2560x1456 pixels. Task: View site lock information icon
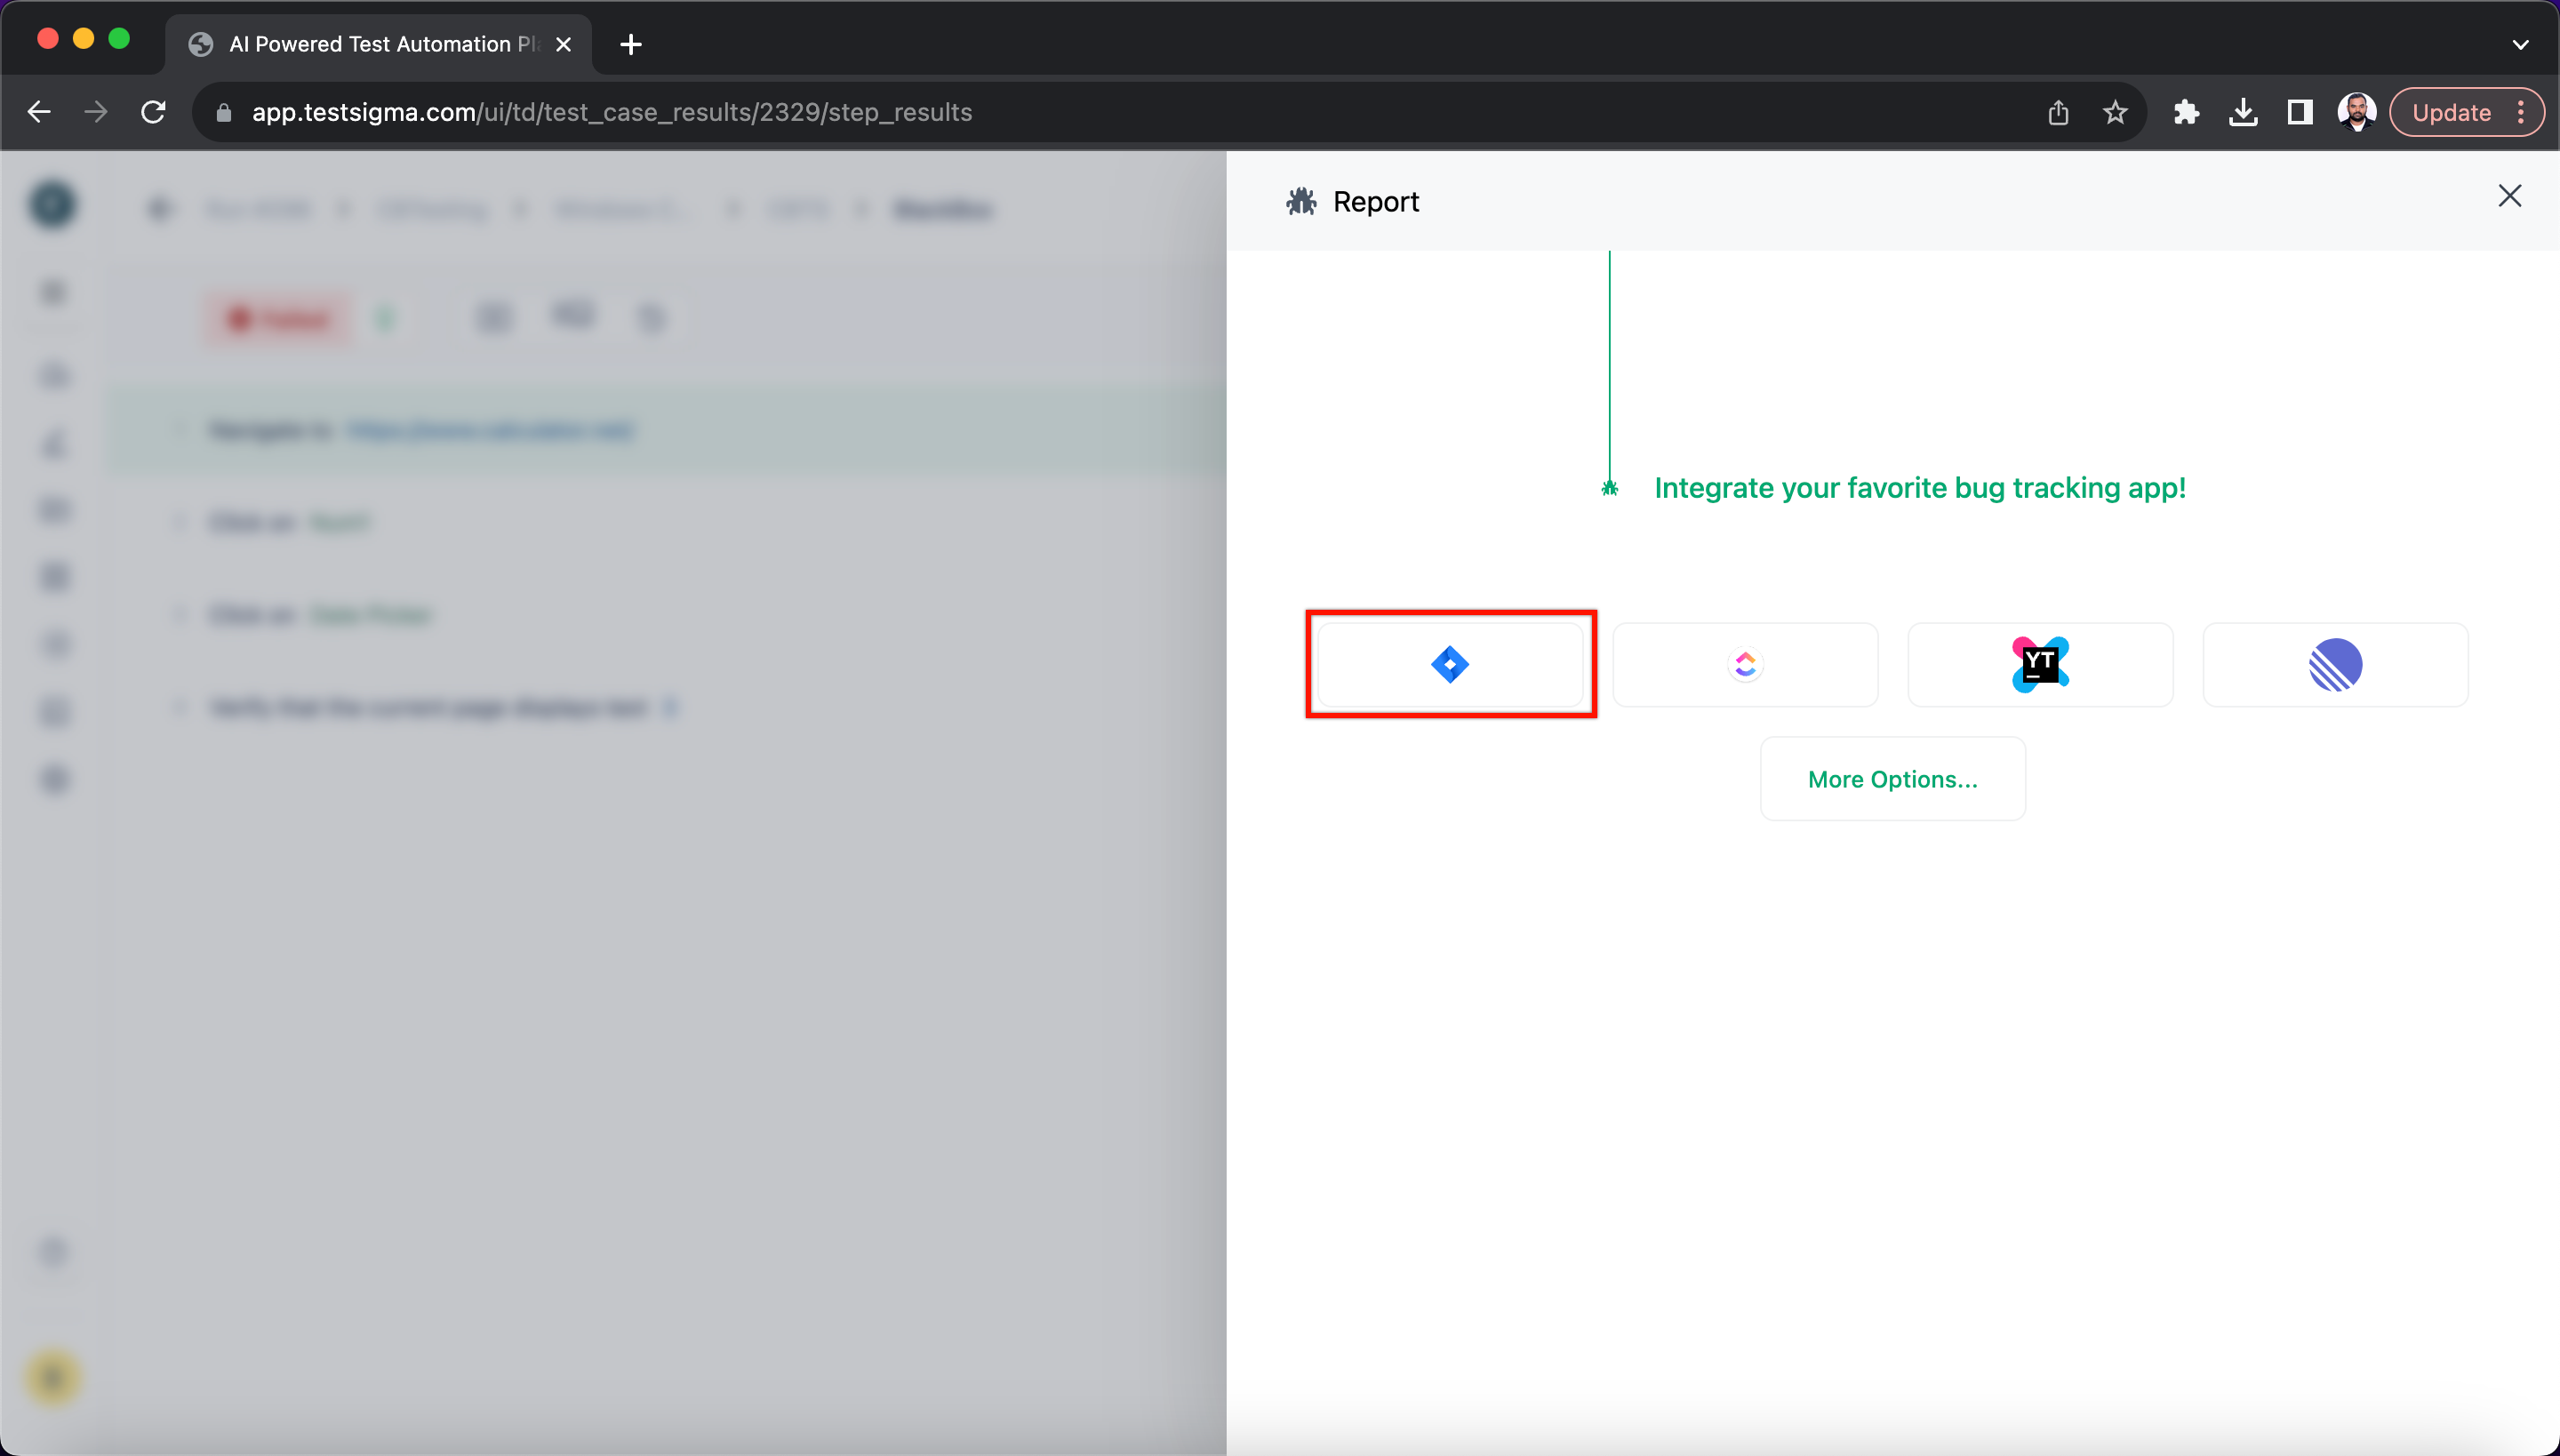pyautogui.click(x=224, y=112)
